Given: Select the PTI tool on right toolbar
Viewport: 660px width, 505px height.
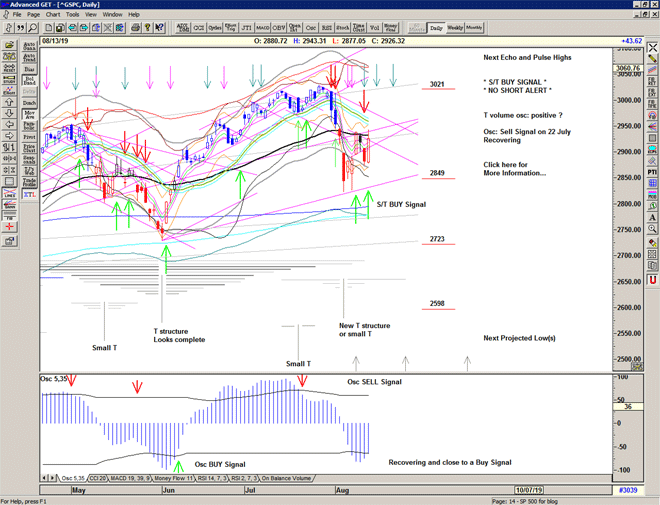Looking at the screenshot, I should coord(652,172).
